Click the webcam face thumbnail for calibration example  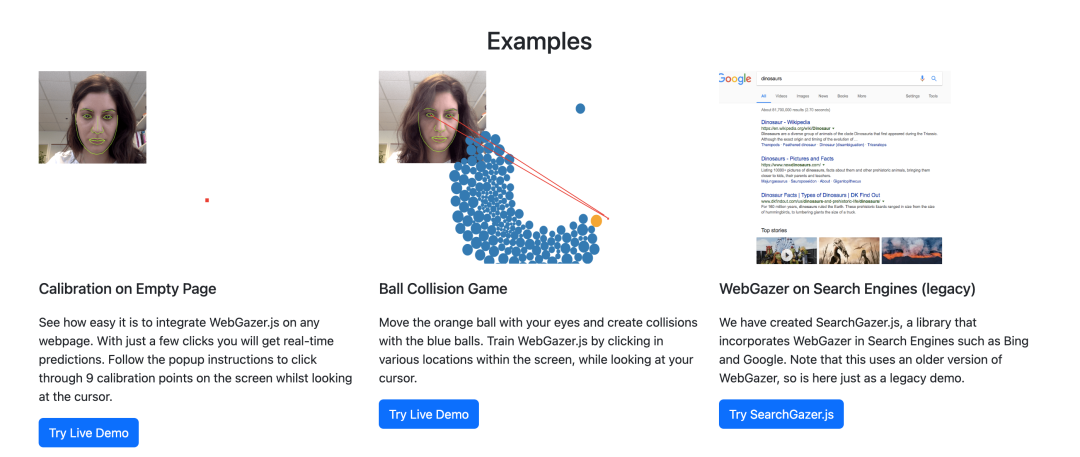[93, 117]
